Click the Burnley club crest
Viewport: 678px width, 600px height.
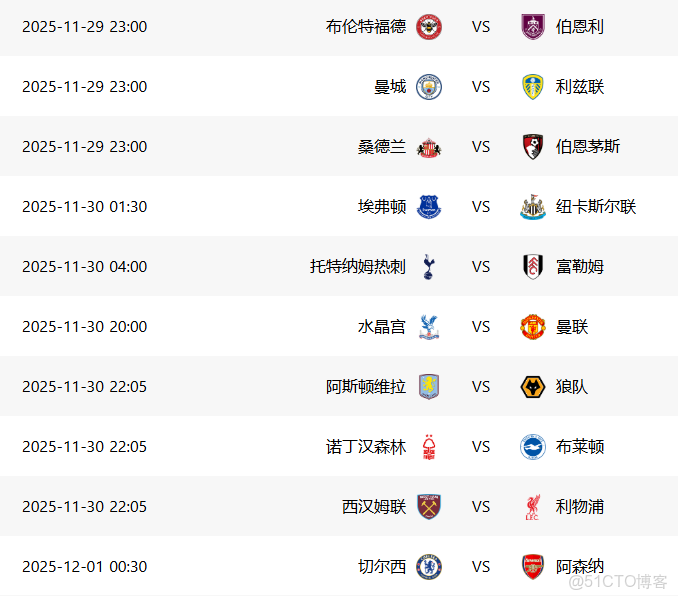pos(533,27)
